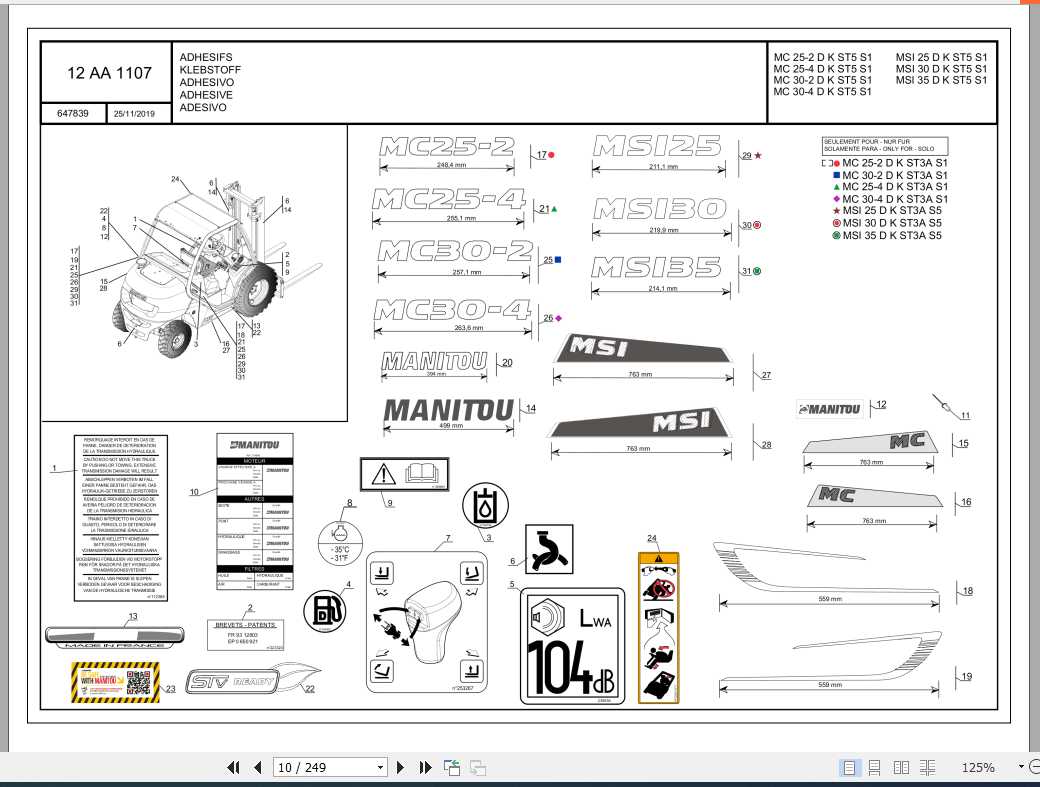Enable continuous scrolling page view
Screen dimensions: 1040x787
click(875, 767)
